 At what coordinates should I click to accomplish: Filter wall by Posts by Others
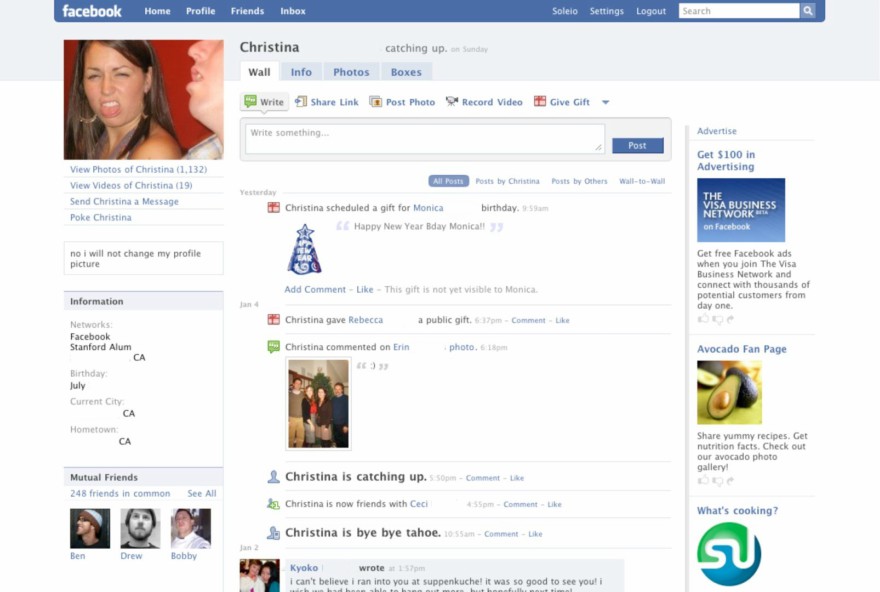581,181
